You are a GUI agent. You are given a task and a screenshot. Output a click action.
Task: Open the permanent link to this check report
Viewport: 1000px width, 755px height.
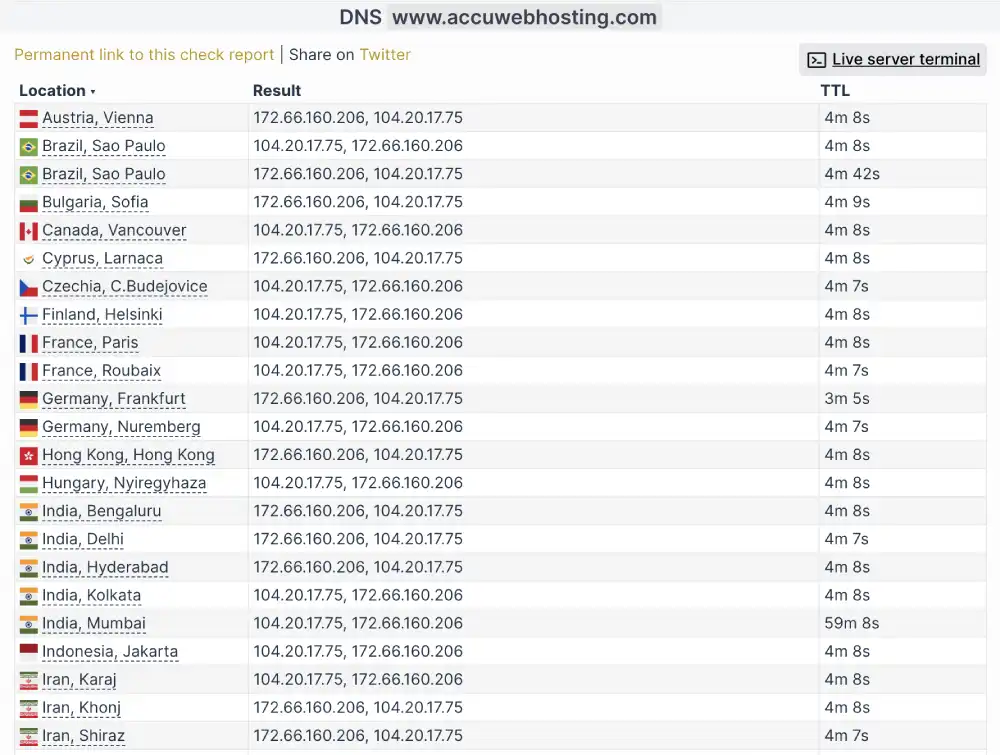(143, 55)
